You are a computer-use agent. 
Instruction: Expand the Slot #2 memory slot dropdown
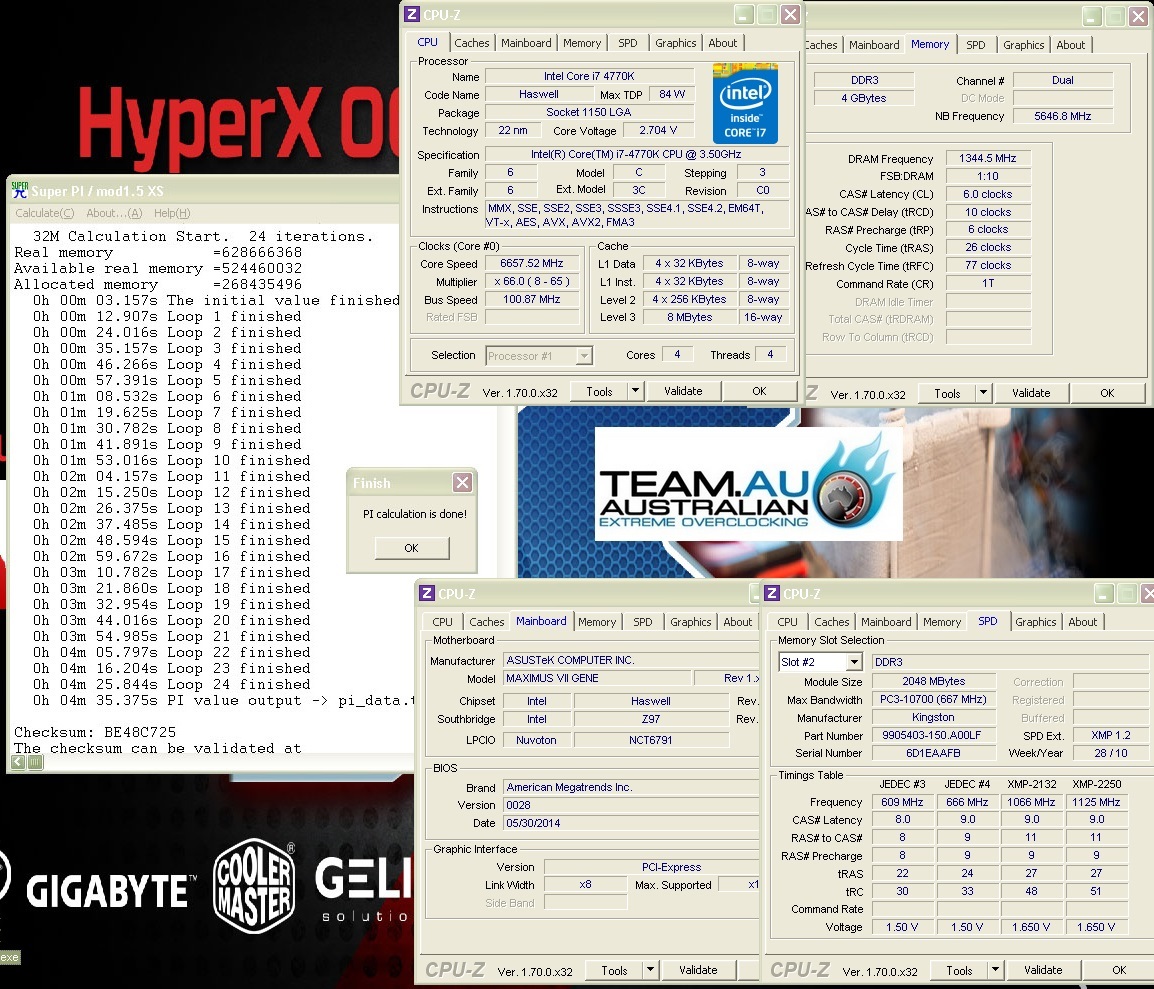[854, 662]
